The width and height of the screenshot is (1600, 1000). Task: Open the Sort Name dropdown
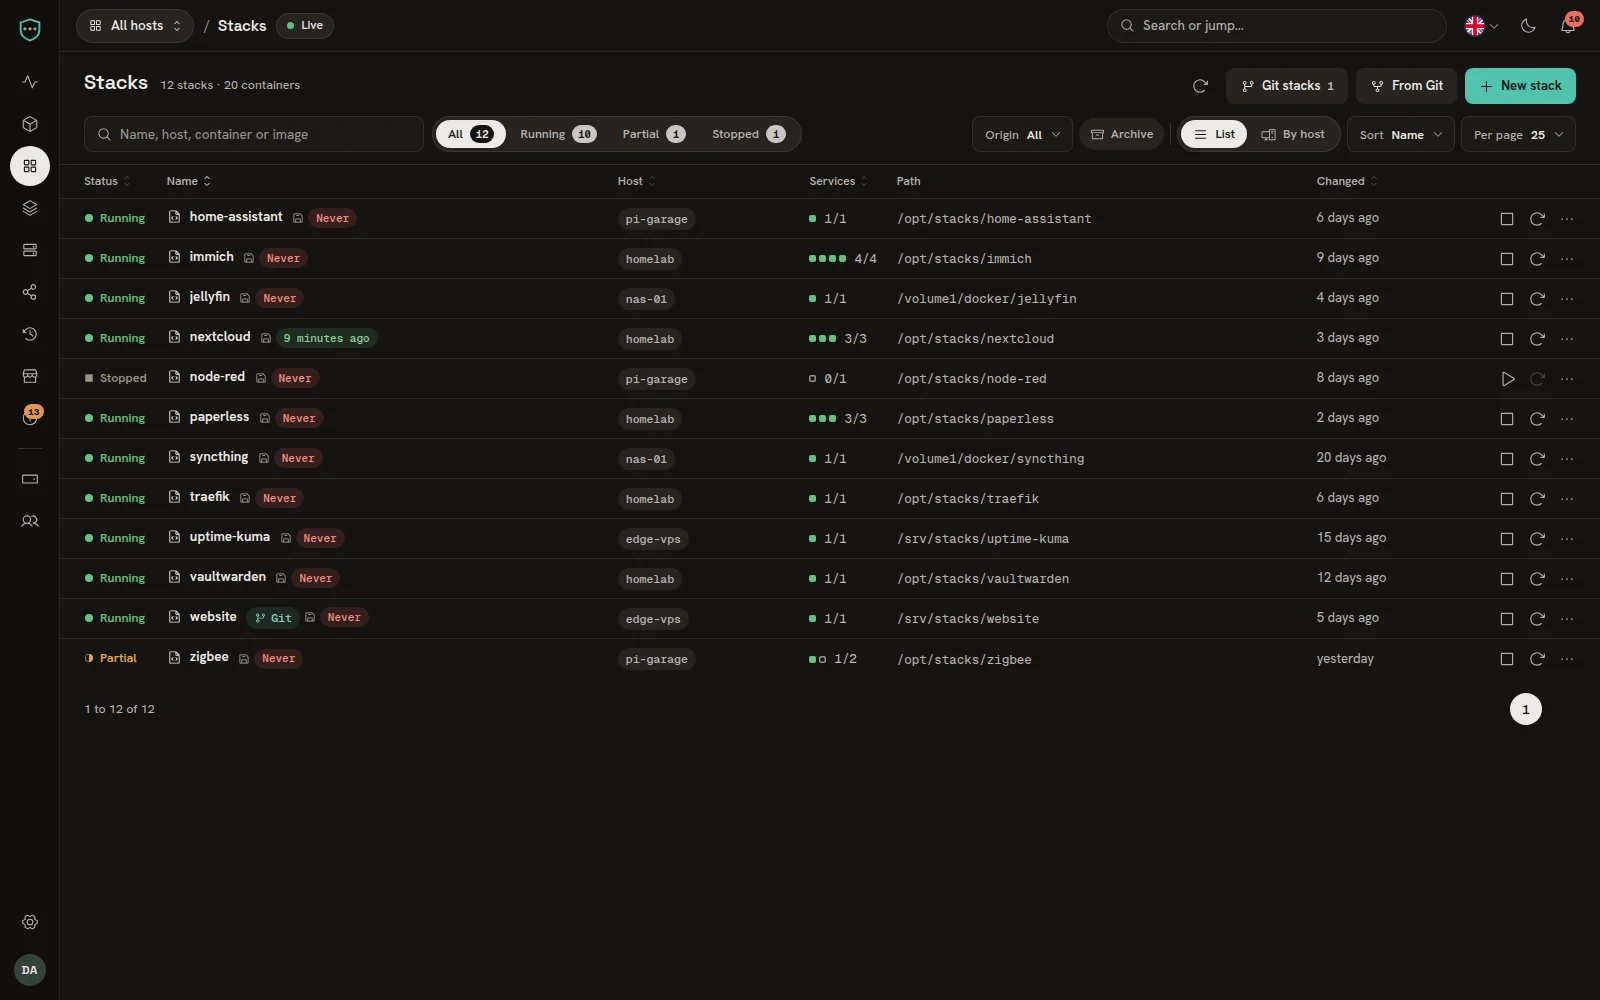[x=1401, y=134]
